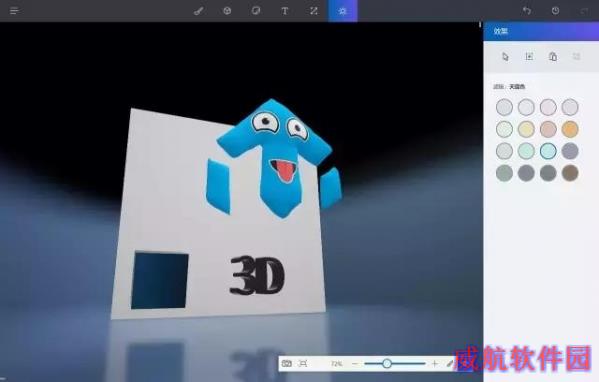Open the Stickers tool
Image resolution: width=599 pixels, height=382 pixels.
point(256,11)
